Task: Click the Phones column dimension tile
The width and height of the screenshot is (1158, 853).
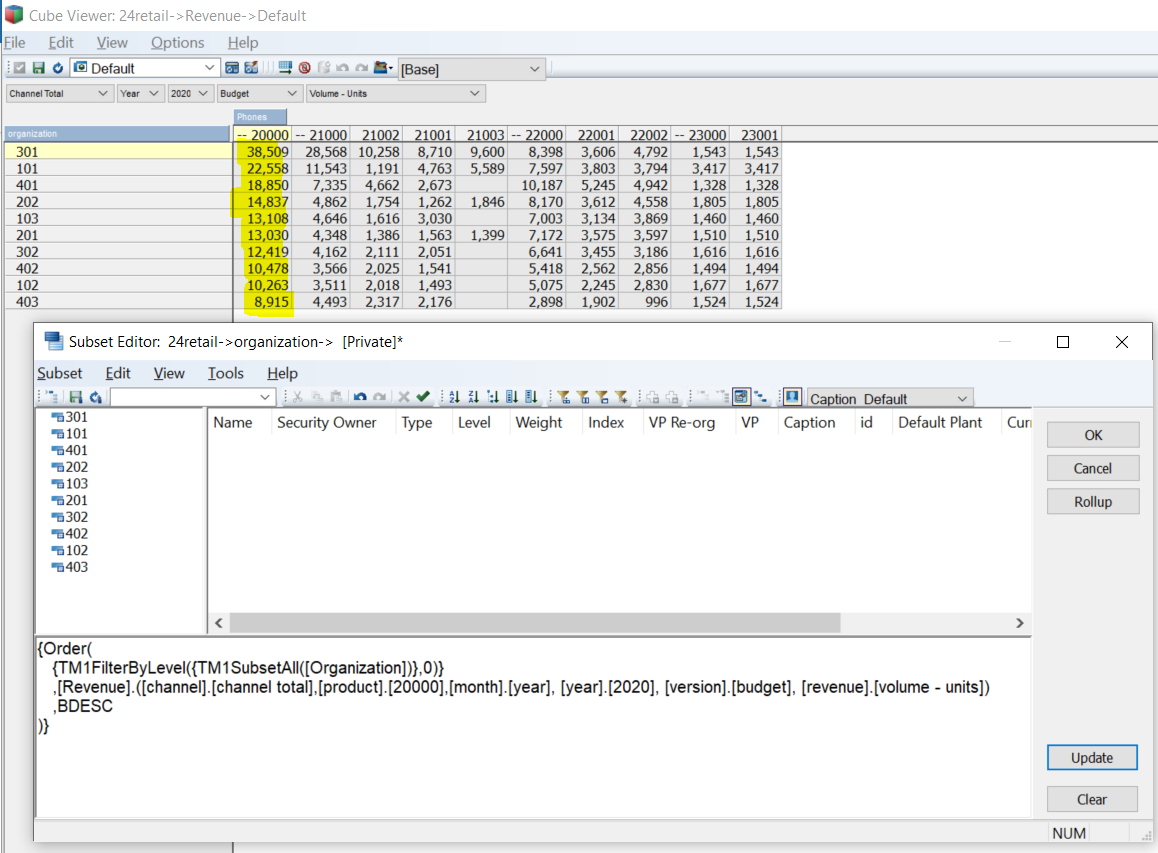Action: tap(260, 117)
